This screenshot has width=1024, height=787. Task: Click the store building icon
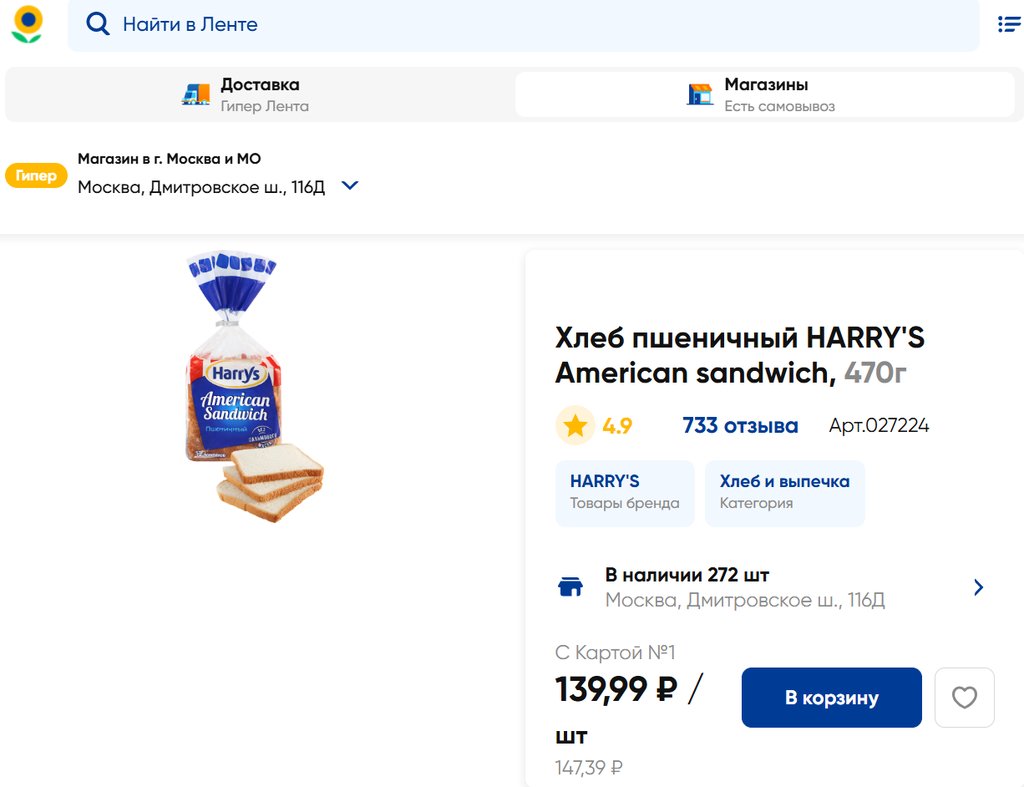(700, 94)
